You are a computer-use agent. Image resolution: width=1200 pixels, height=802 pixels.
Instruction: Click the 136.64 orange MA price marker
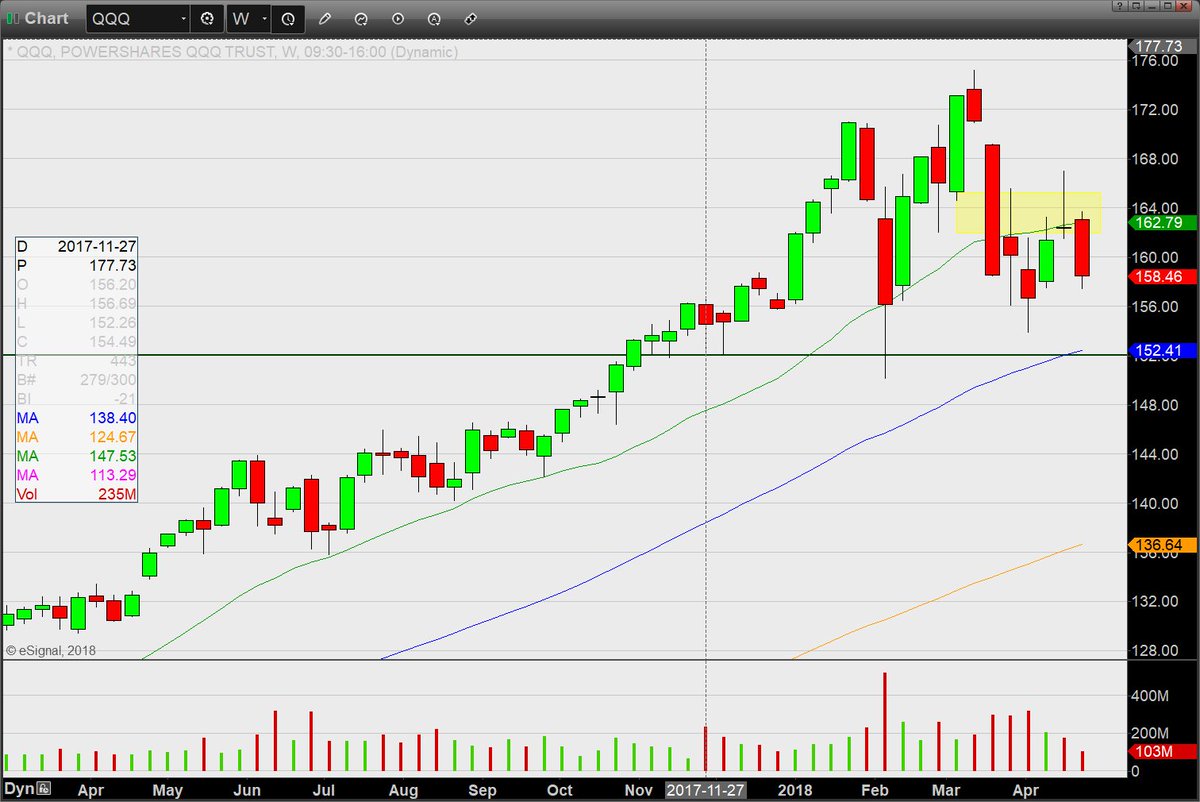[x=1160, y=545]
